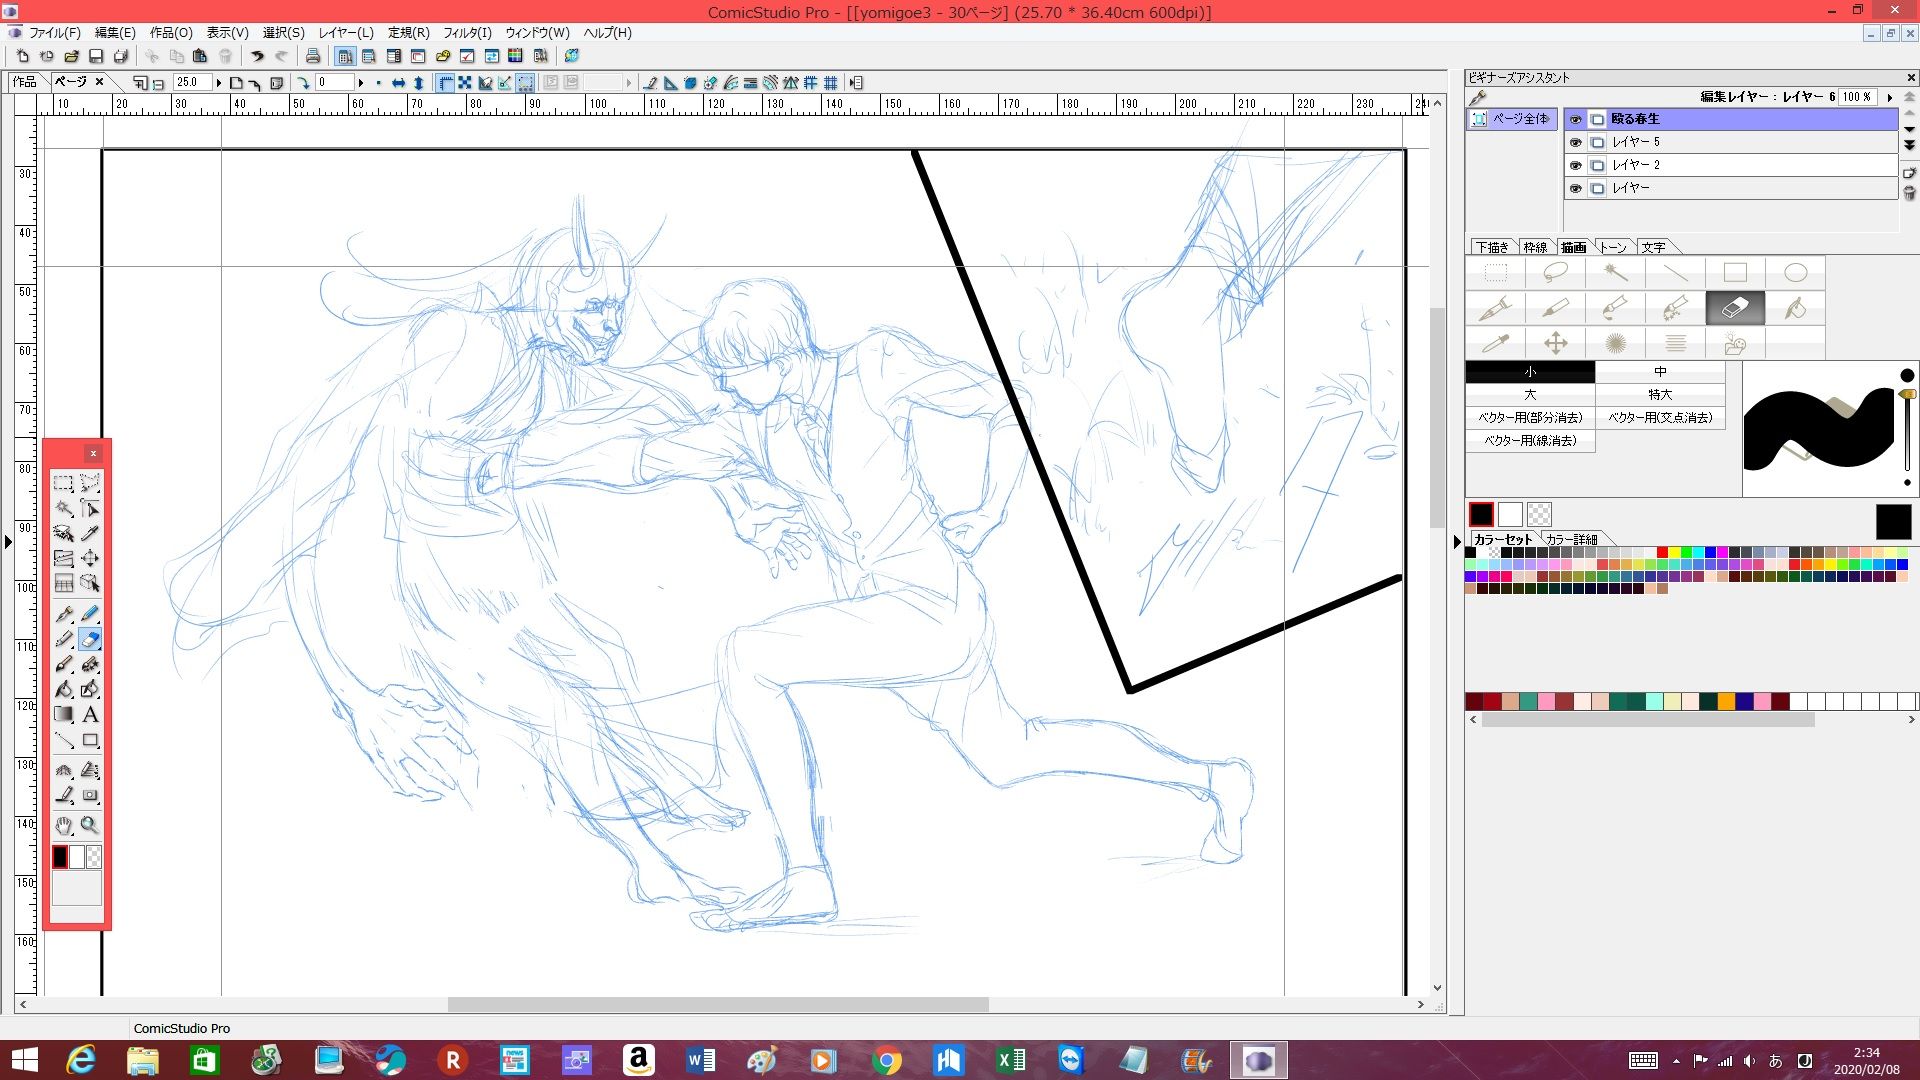Expand the rotation angle dropdown arrow
This screenshot has height=1080, width=1920.
click(x=361, y=83)
